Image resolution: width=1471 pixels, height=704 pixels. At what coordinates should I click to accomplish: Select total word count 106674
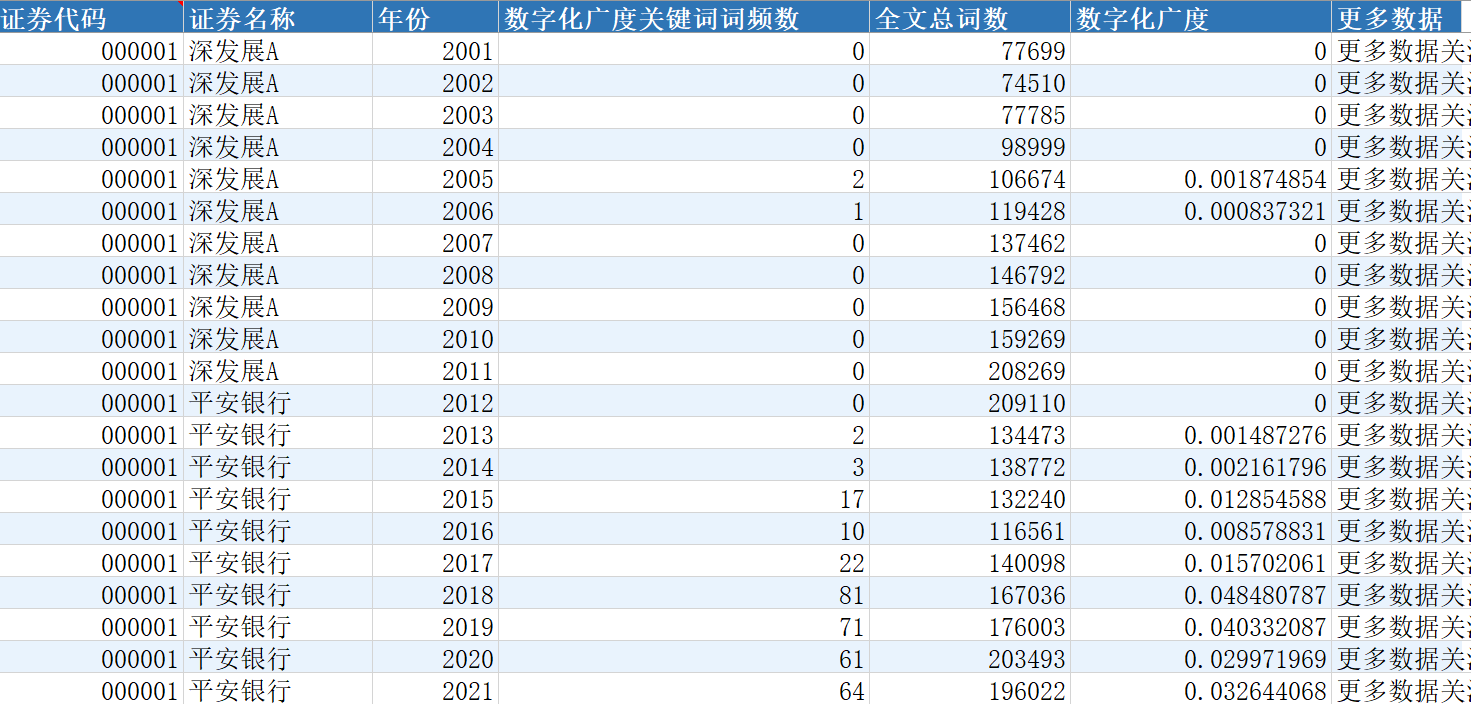[x=970, y=179]
